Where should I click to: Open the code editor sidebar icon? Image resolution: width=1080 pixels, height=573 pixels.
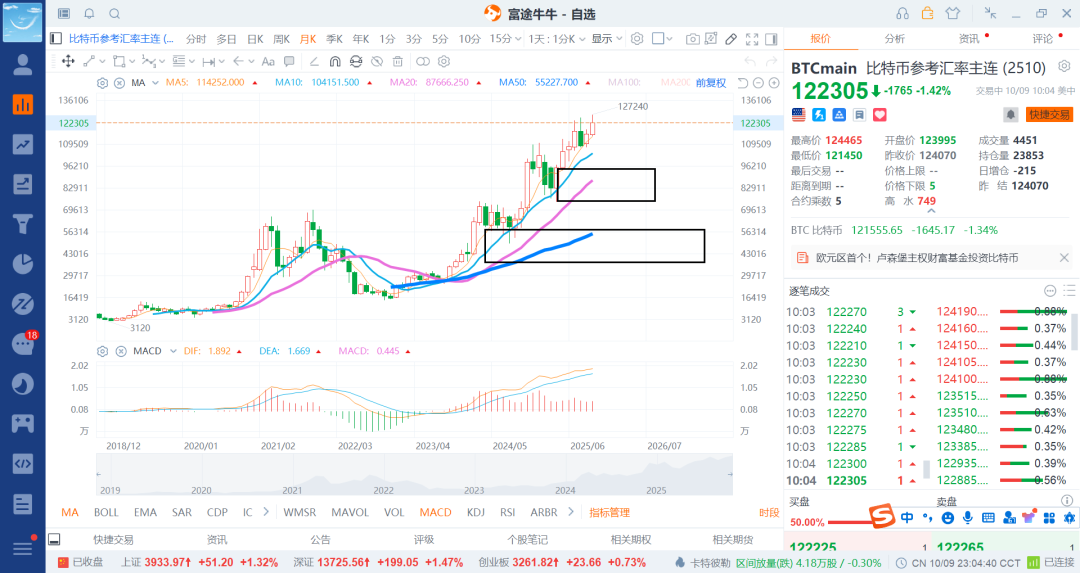[x=23, y=463]
